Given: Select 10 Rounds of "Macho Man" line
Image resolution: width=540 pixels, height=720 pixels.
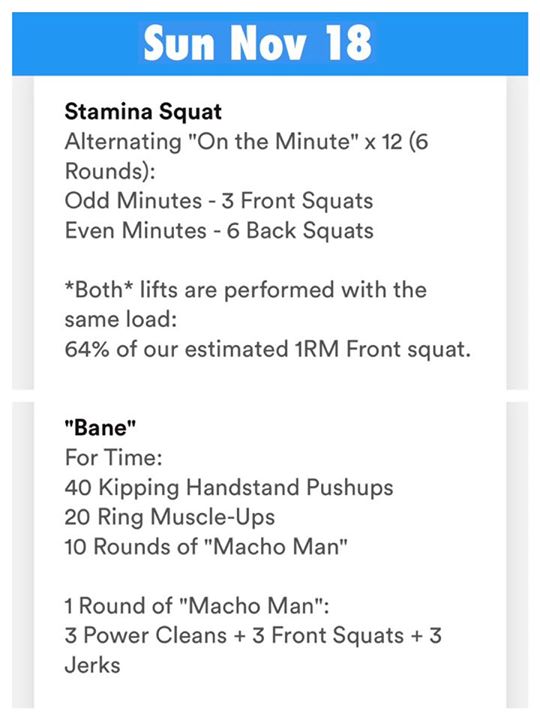Looking at the screenshot, I should 206,547.
